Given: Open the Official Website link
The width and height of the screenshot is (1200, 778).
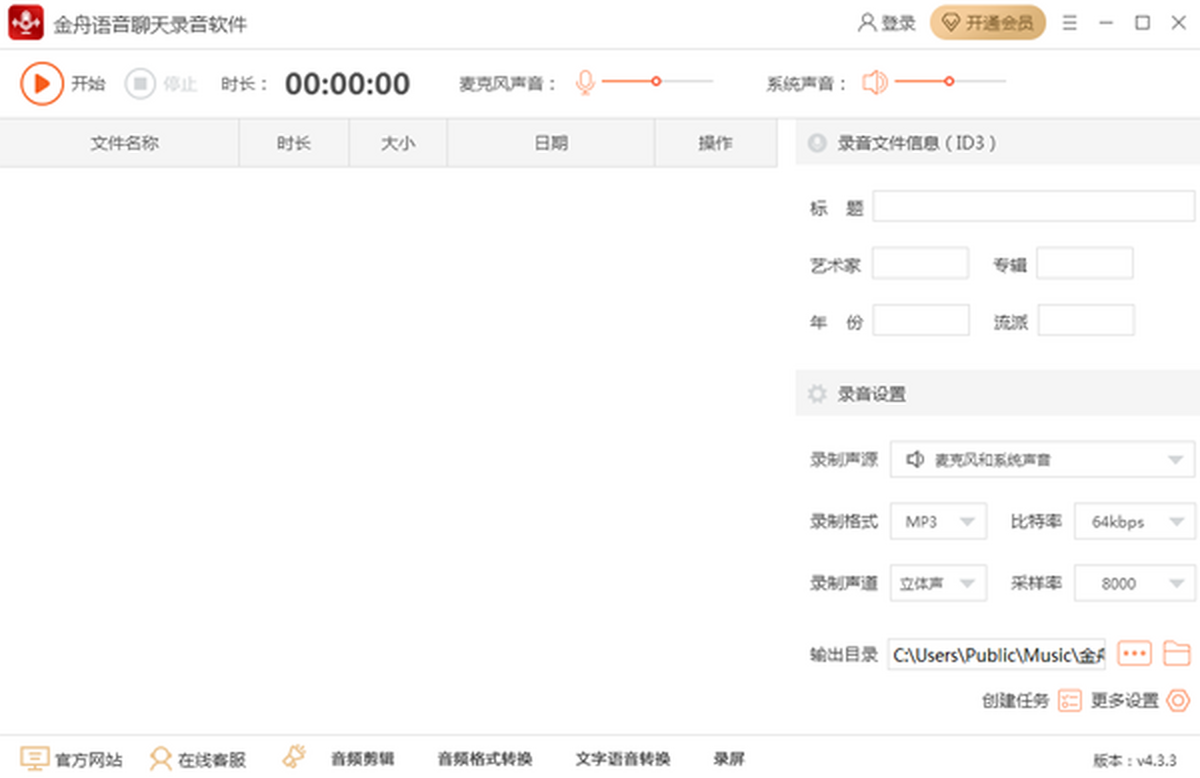Looking at the screenshot, I should coord(72,760).
